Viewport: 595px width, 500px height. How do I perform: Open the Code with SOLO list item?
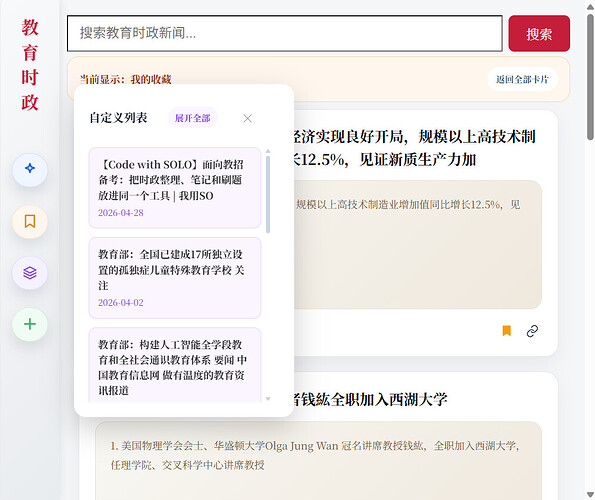point(175,188)
